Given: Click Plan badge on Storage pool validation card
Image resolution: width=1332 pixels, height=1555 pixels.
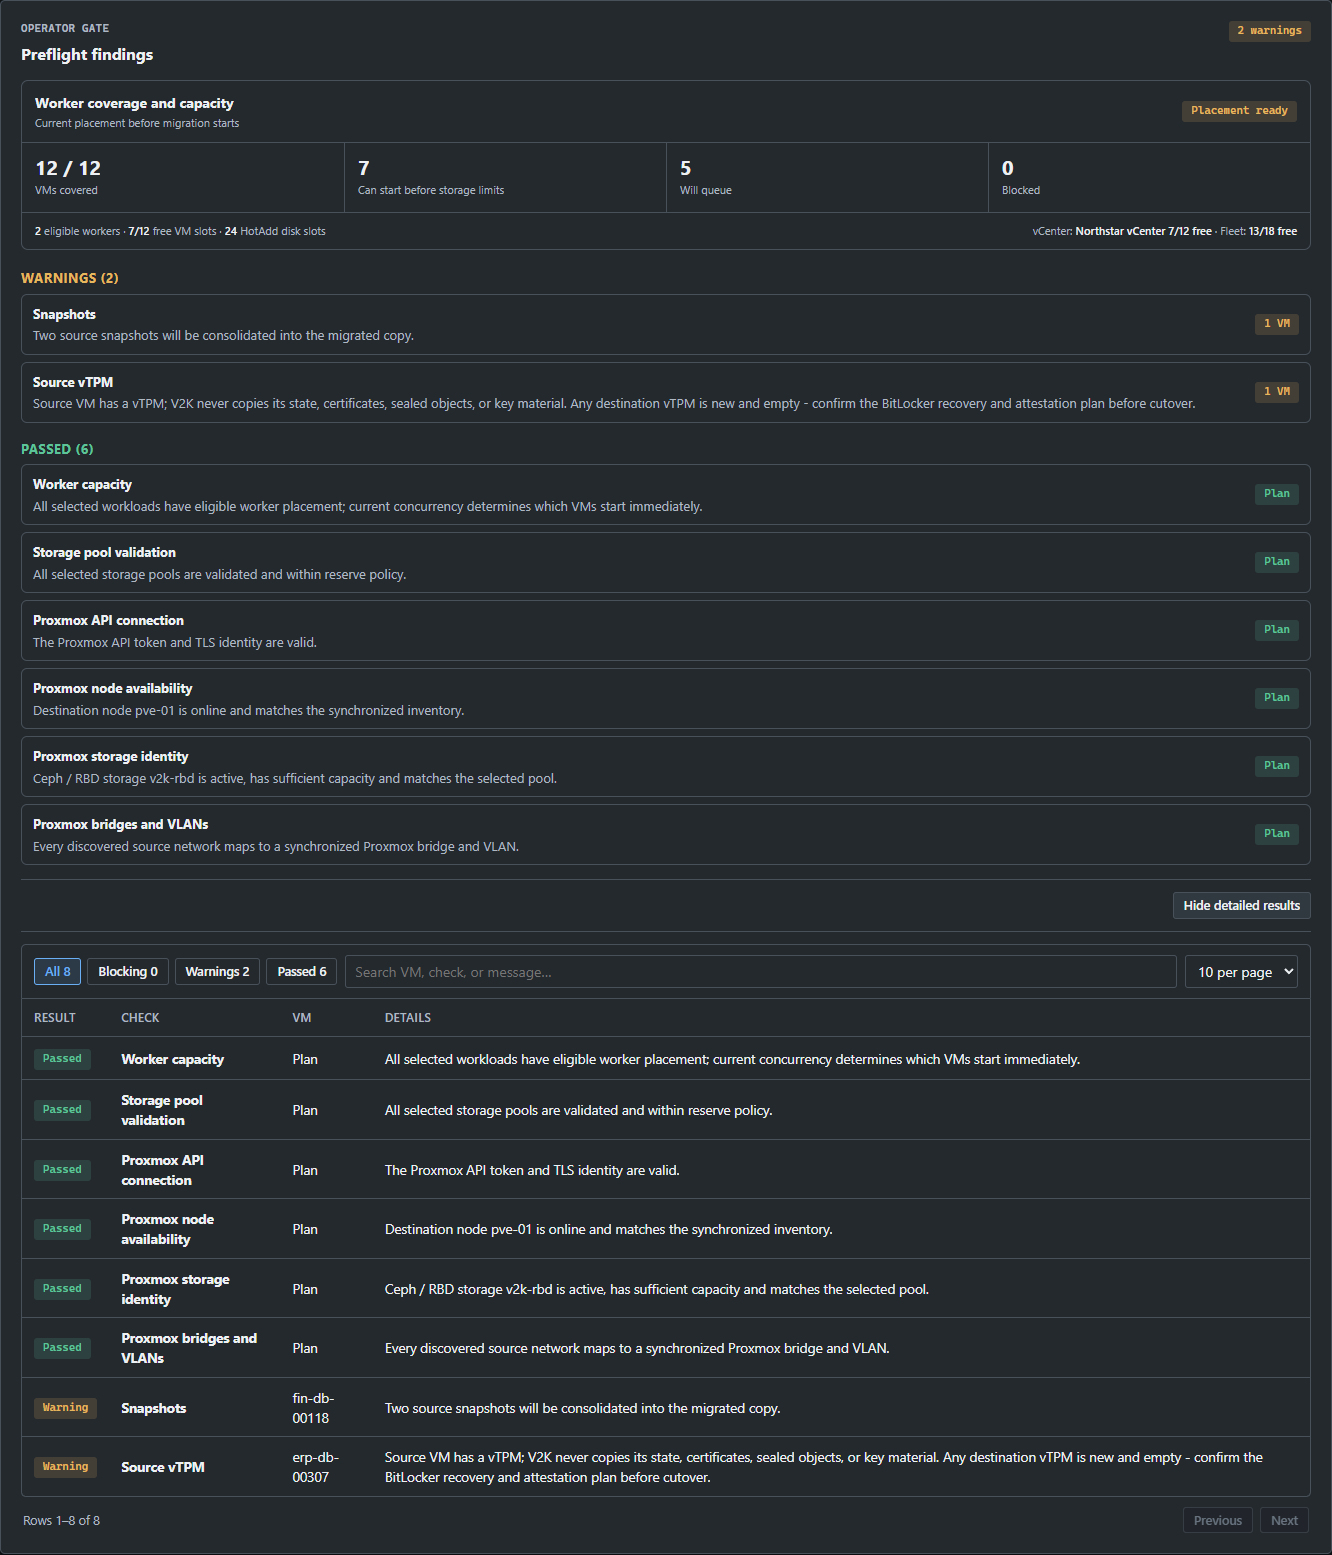Looking at the screenshot, I should click(x=1276, y=562).
